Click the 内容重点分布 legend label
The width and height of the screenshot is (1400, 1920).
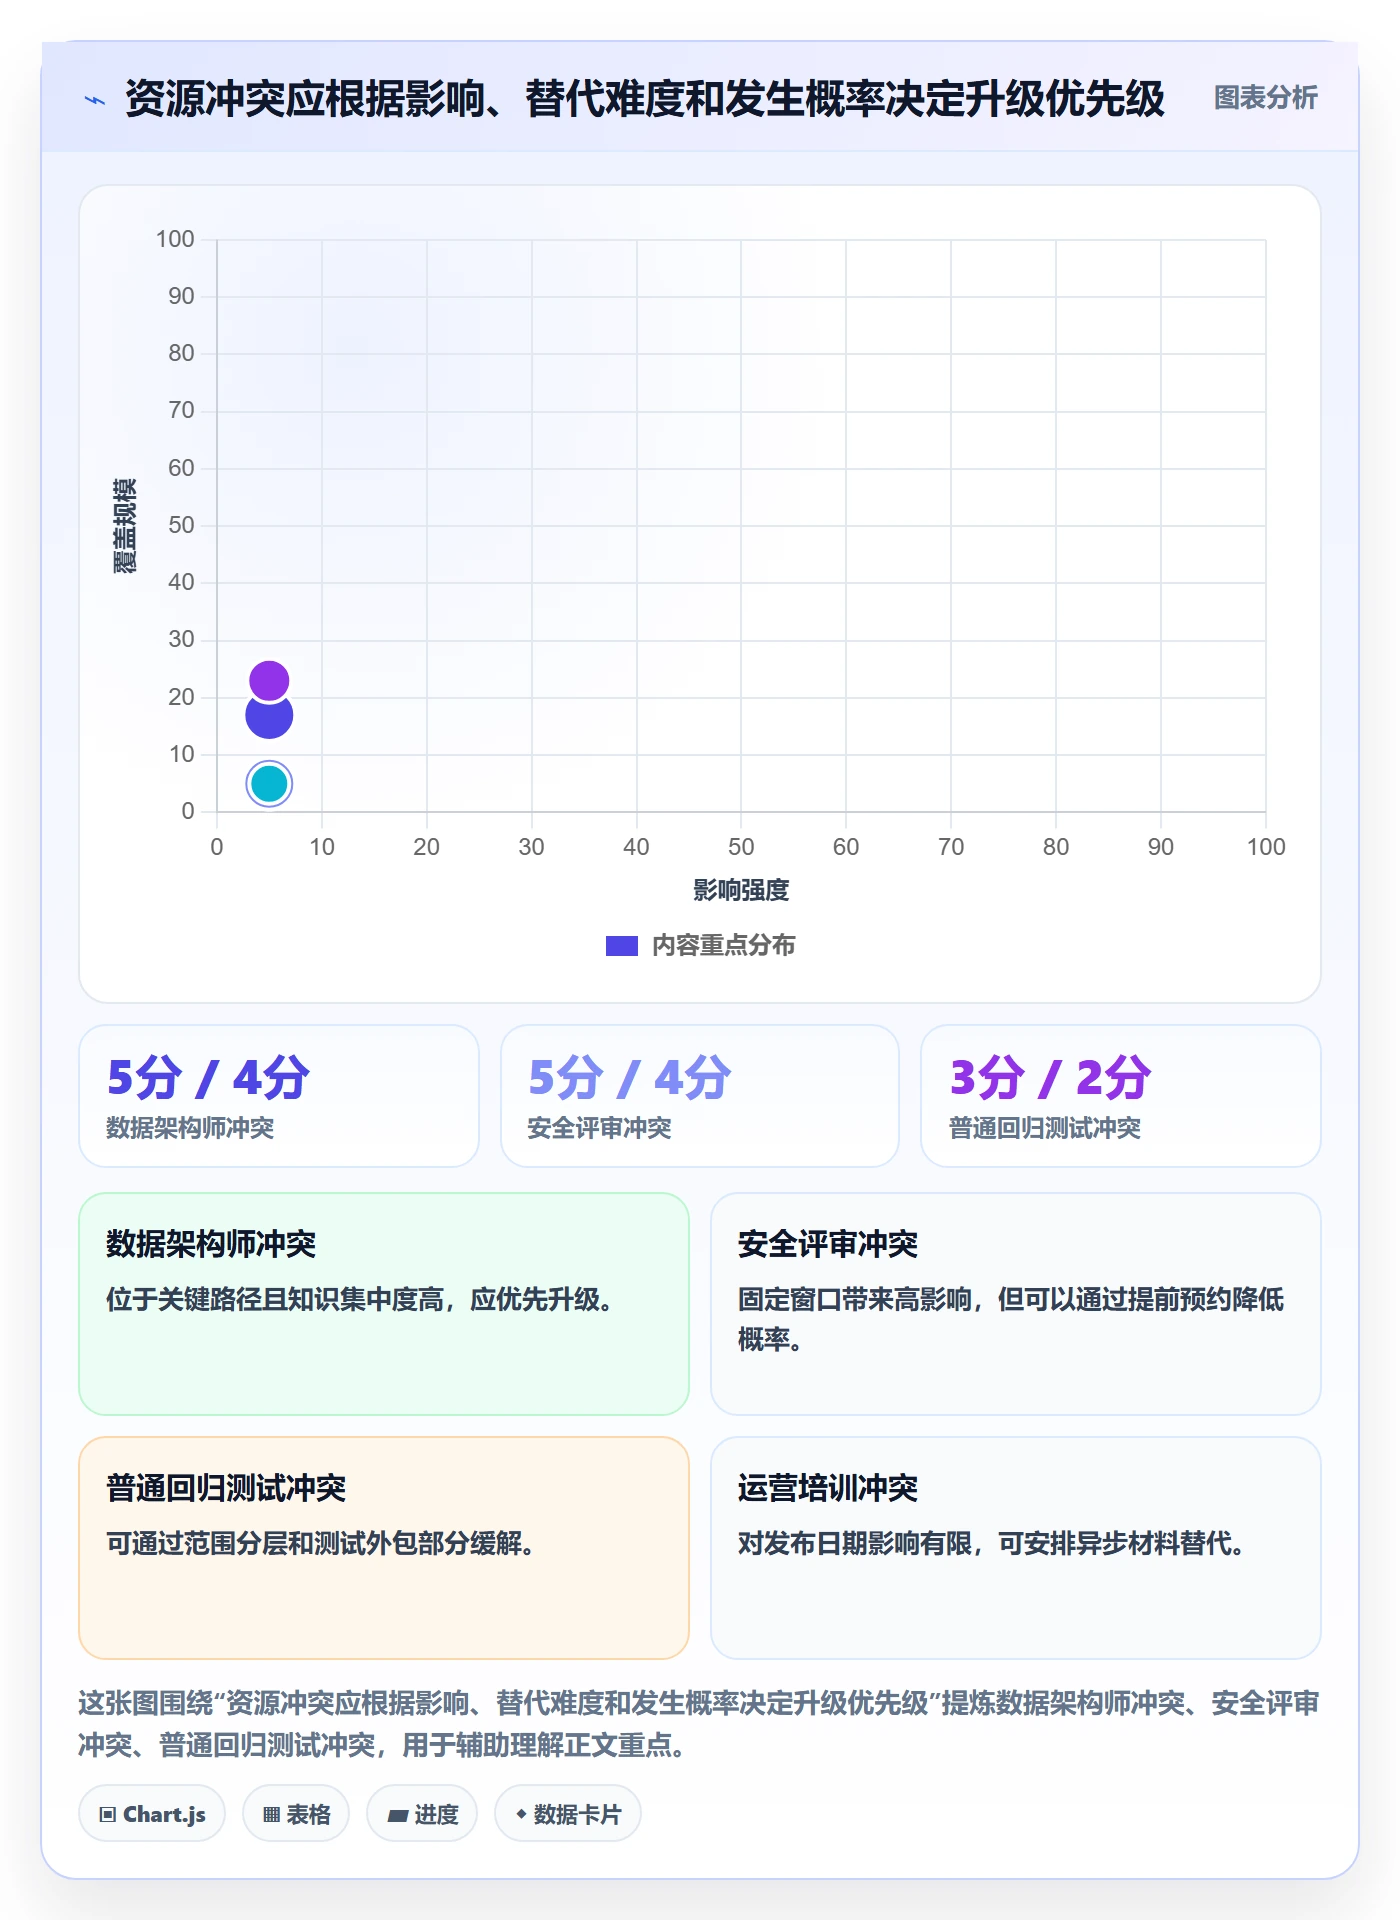(x=723, y=945)
